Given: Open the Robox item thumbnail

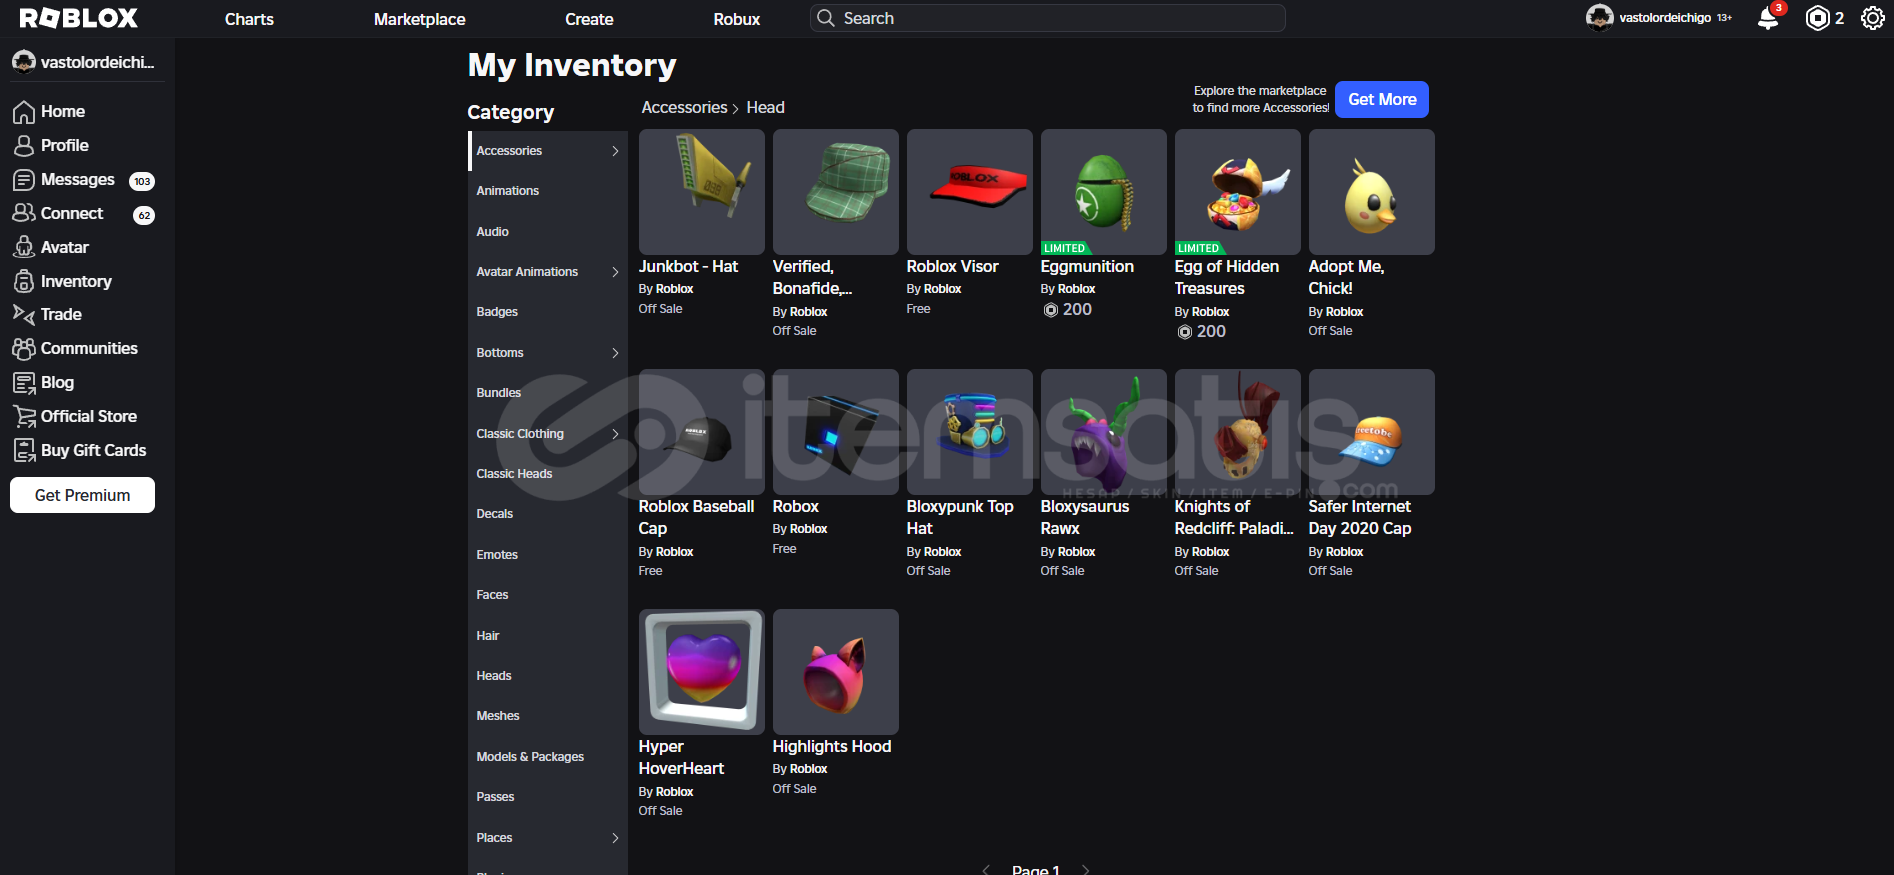Looking at the screenshot, I should (x=836, y=432).
